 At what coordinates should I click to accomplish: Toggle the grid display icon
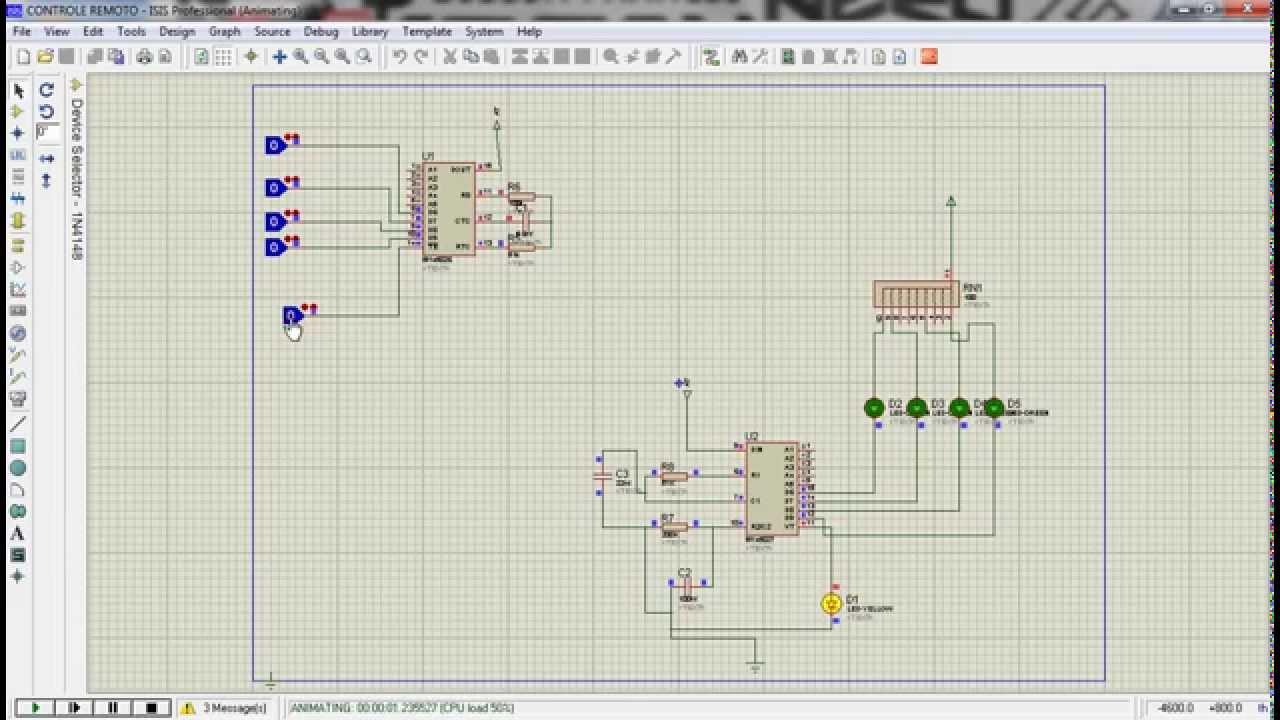pyautogui.click(x=223, y=57)
